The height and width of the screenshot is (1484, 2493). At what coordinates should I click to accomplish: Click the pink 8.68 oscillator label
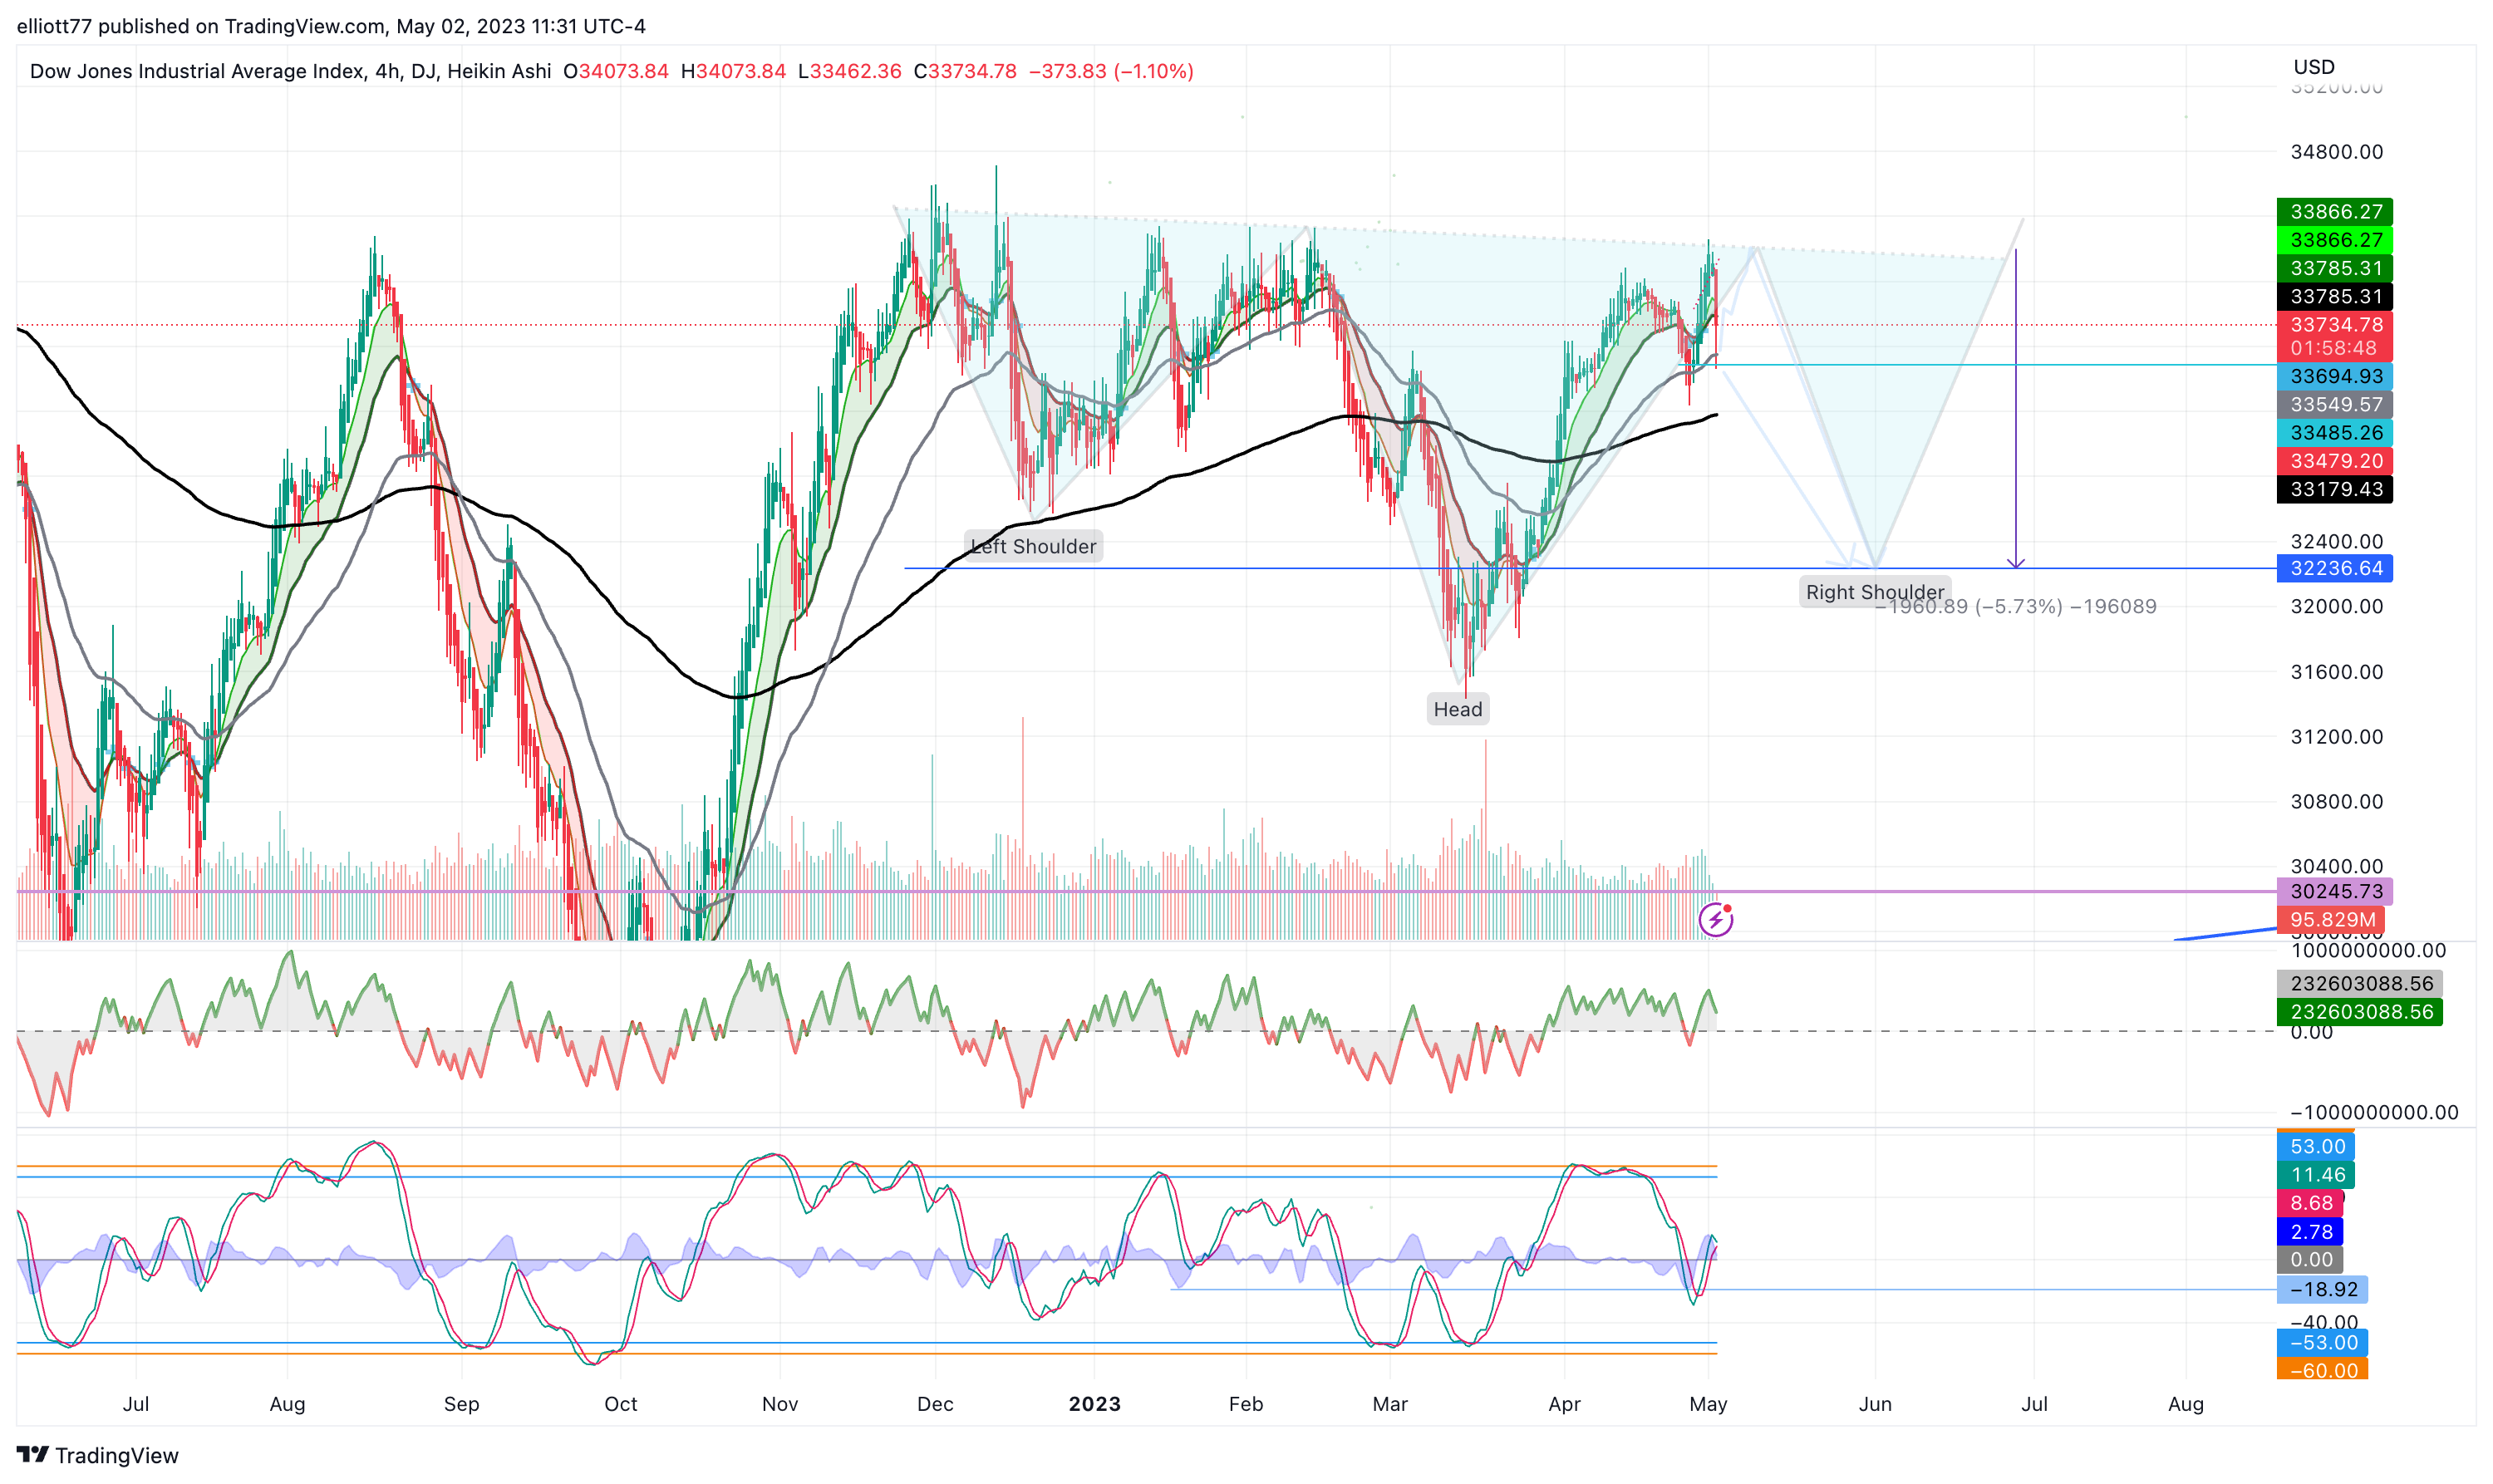[x=2310, y=1203]
